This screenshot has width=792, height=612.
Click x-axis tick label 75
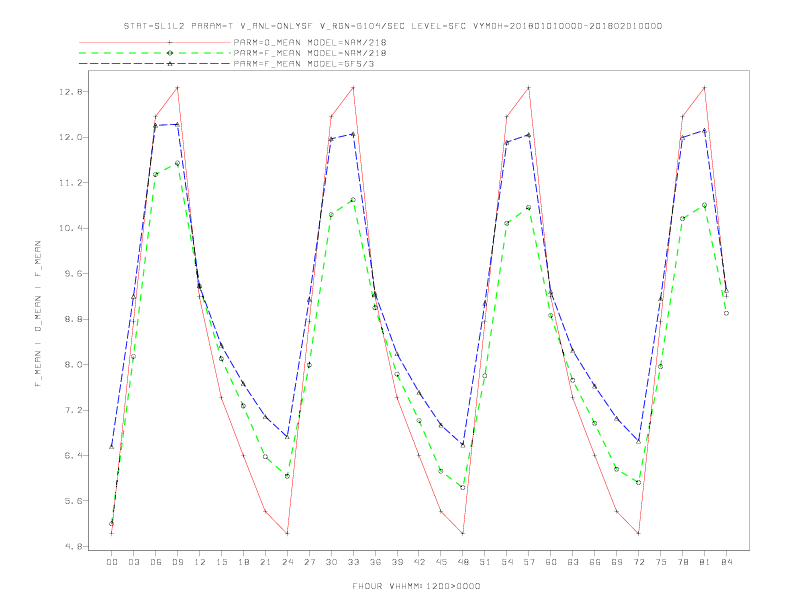point(661,562)
